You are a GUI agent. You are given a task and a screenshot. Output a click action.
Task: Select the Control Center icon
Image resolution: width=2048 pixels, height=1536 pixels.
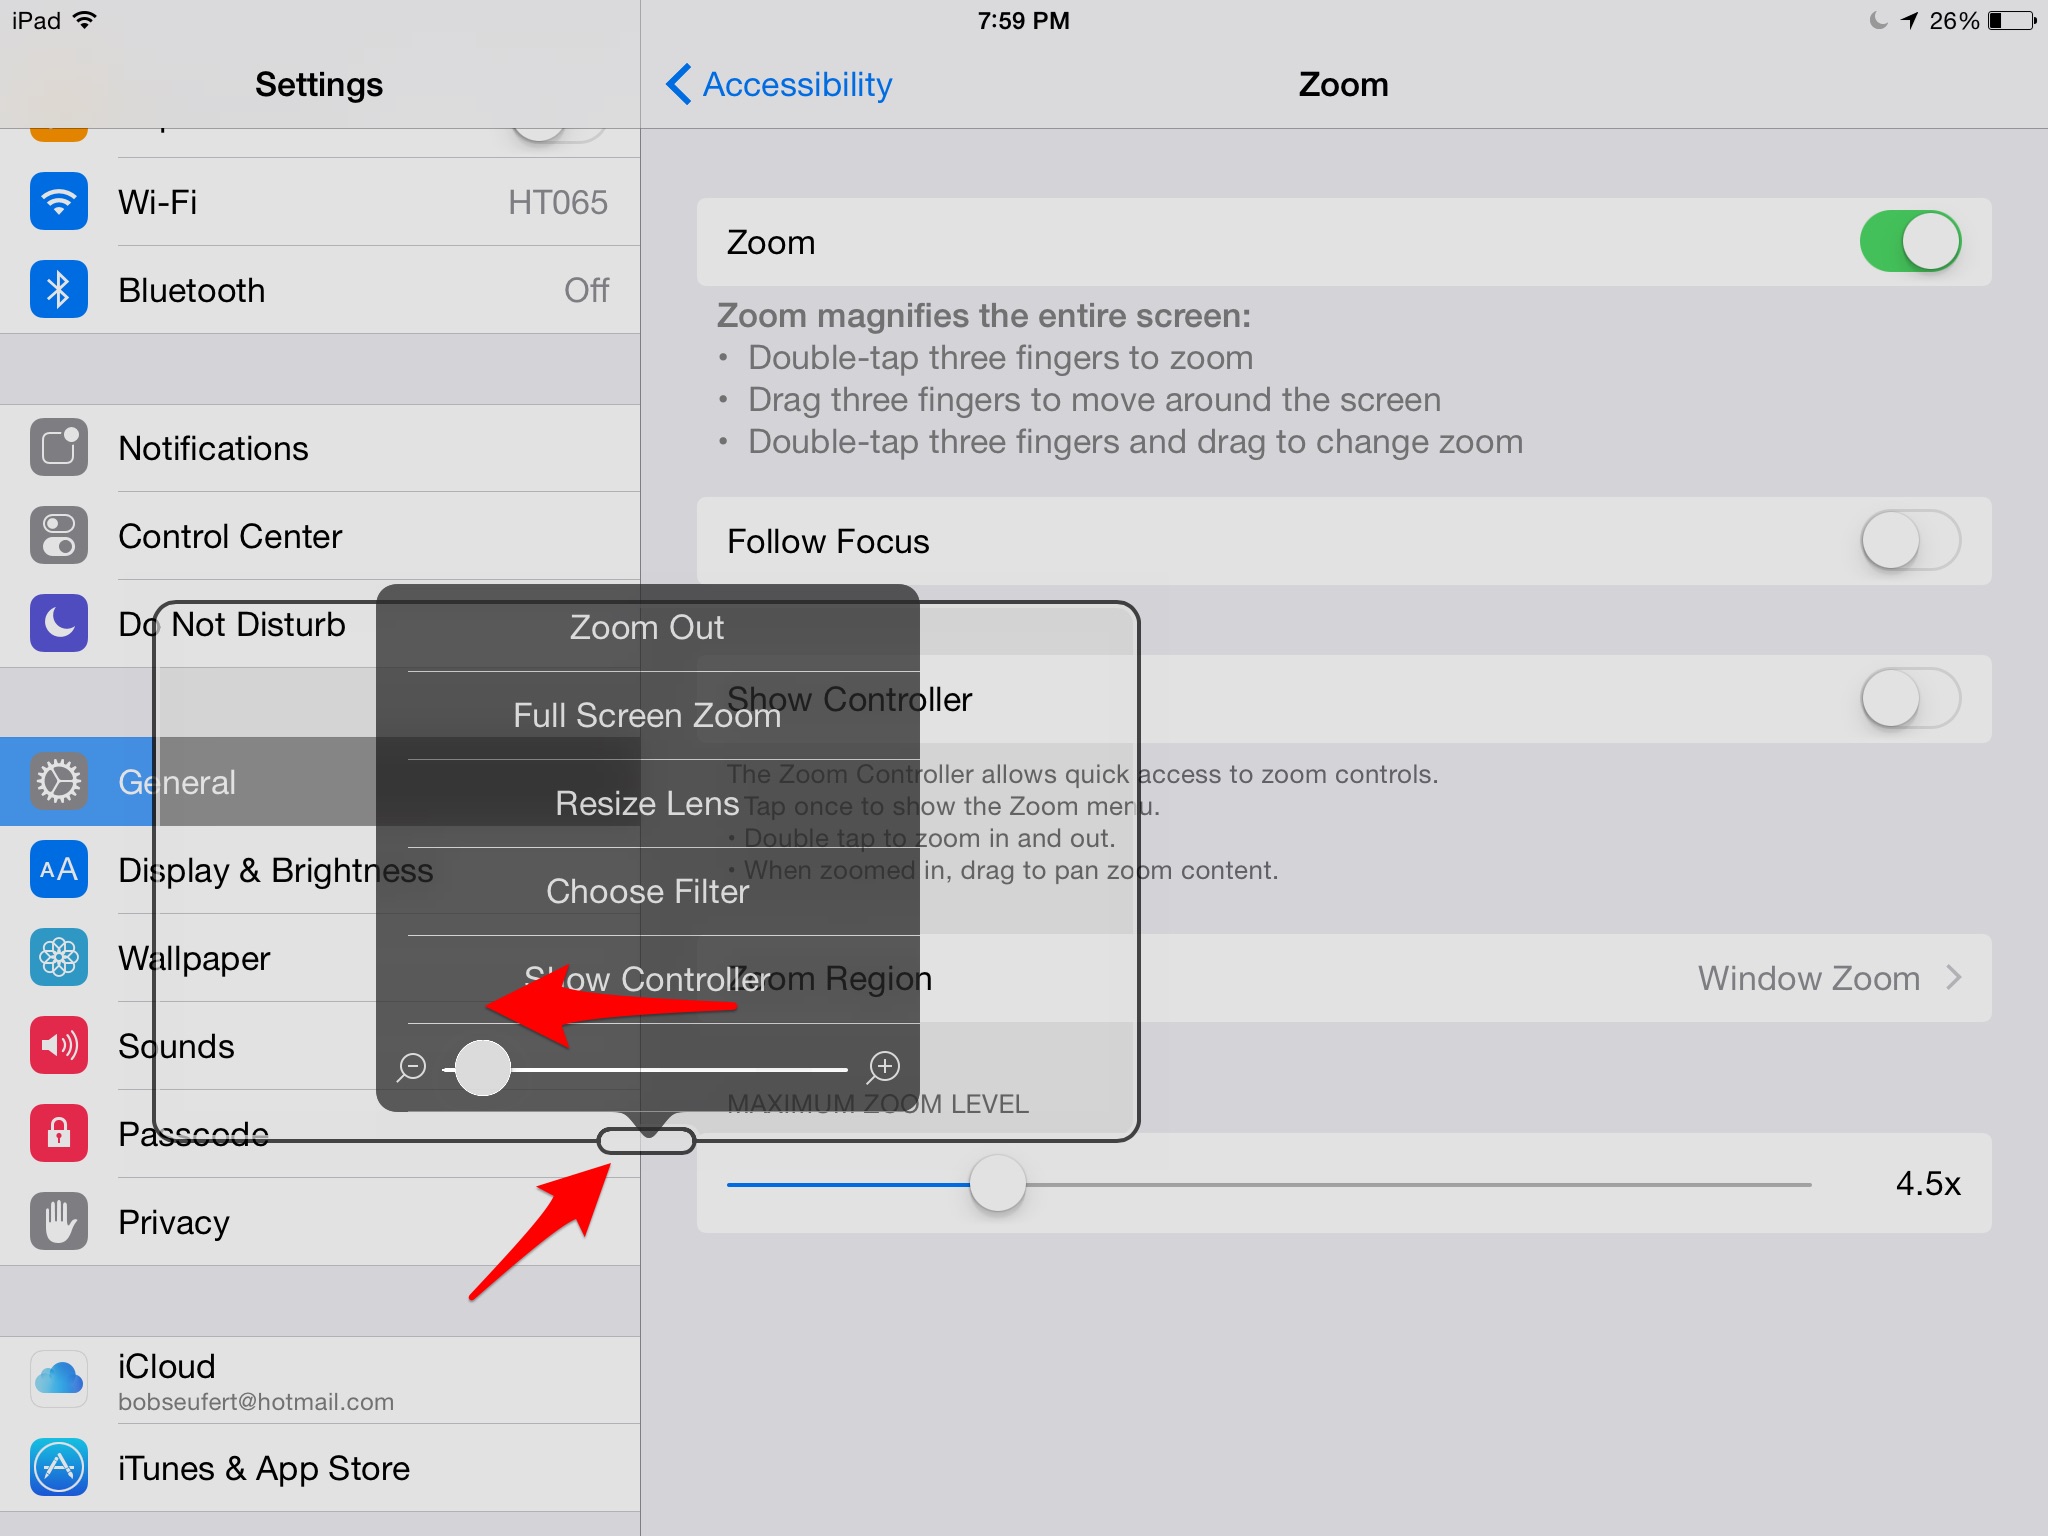[x=58, y=536]
